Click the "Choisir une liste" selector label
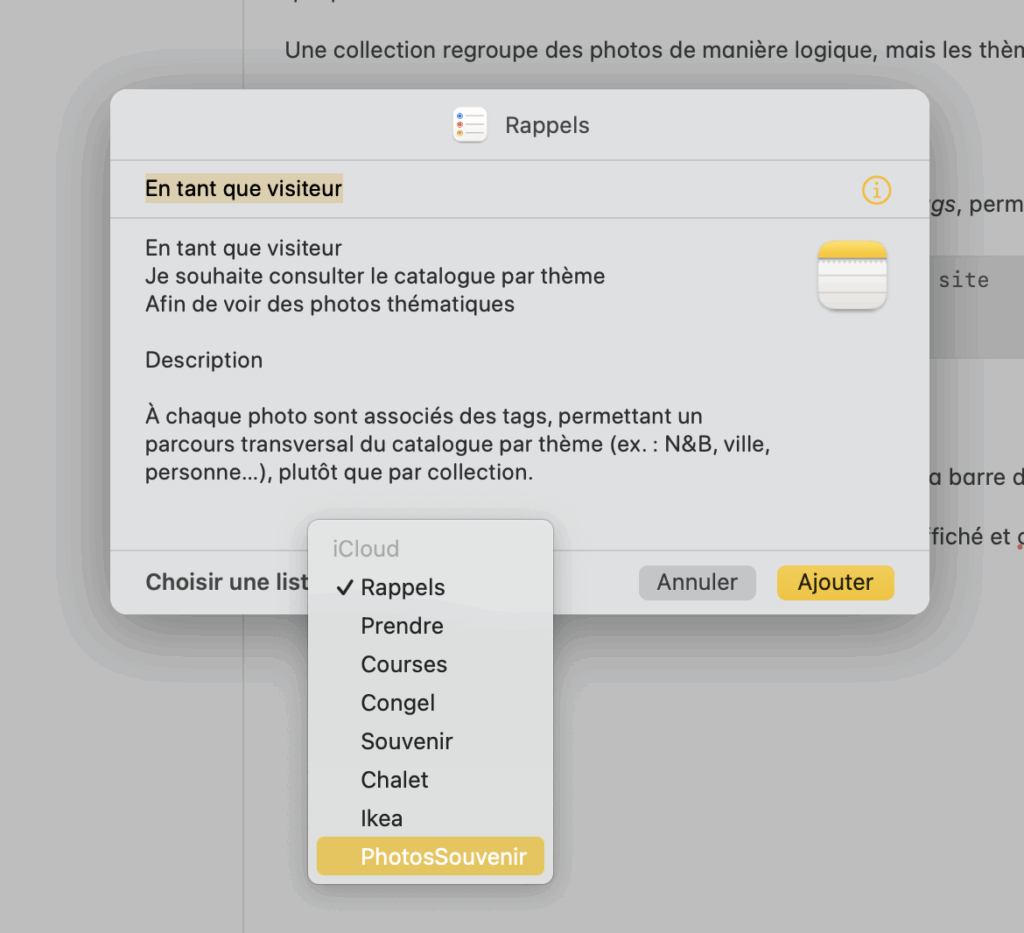Image resolution: width=1024 pixels, height=933 pixels. click(x=227, y=582)
